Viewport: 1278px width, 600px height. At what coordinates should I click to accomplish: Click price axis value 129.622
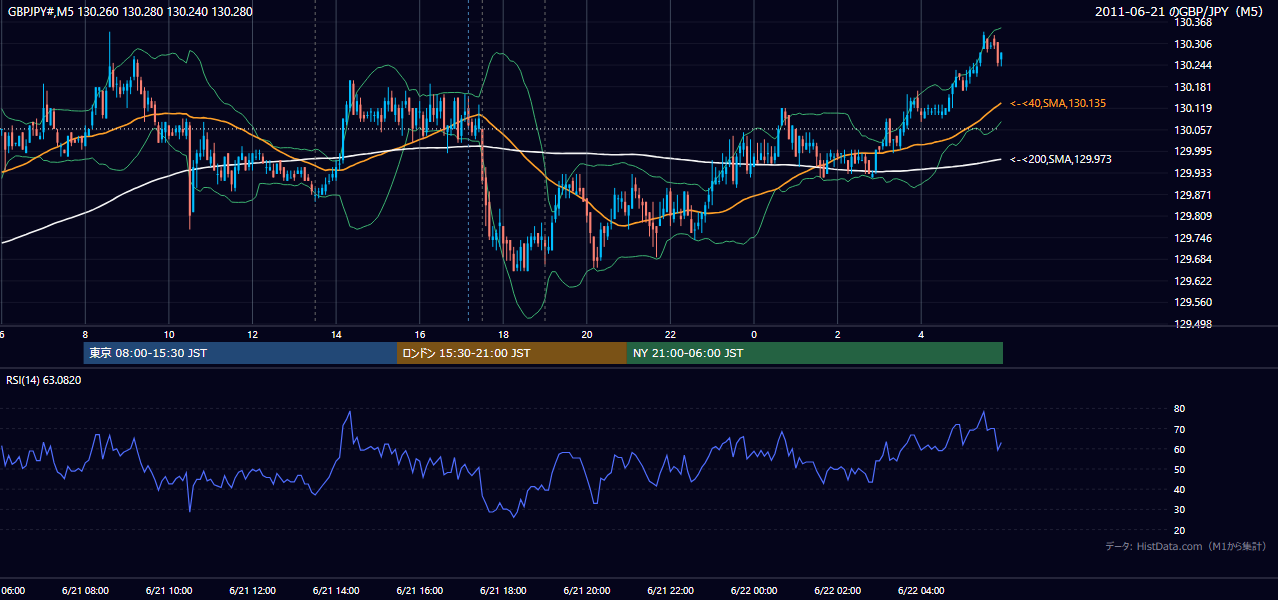1193,281
